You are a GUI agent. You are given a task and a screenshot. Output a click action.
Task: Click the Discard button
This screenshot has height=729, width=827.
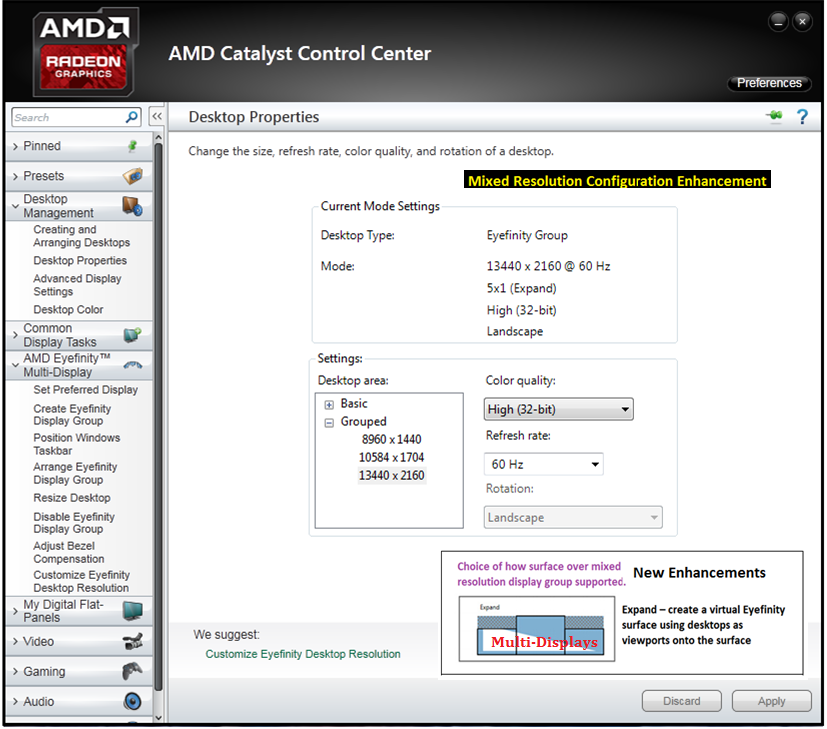tap(681, 701)
